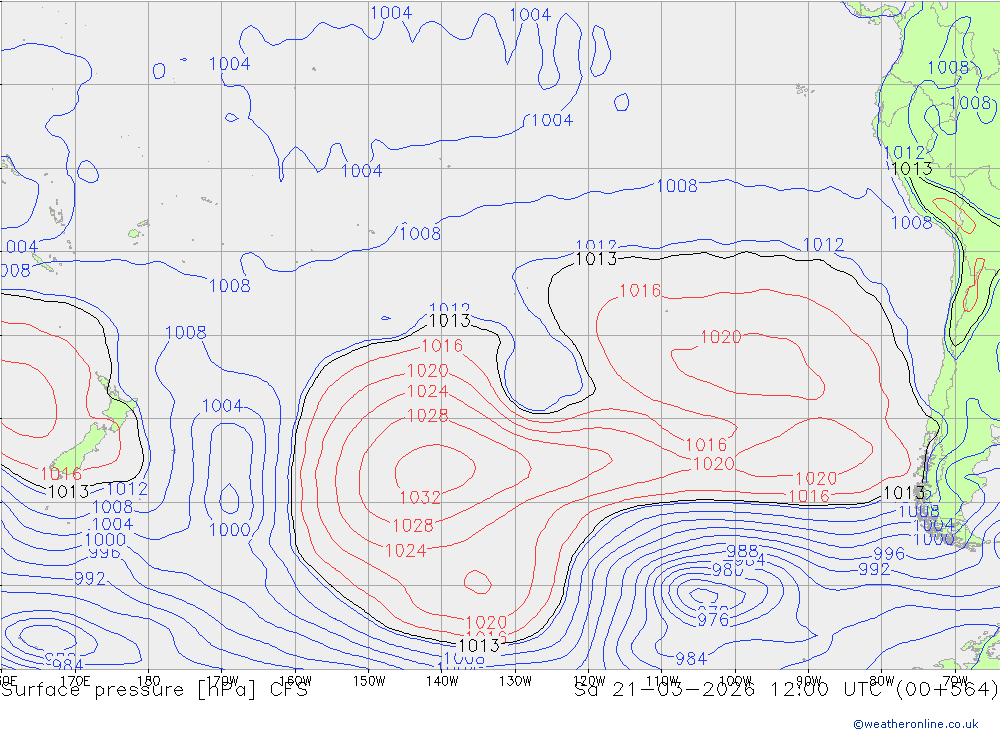Click the 1032 isobar label at the high's centre
This screenshot has height=733, width=1000.
420,497
